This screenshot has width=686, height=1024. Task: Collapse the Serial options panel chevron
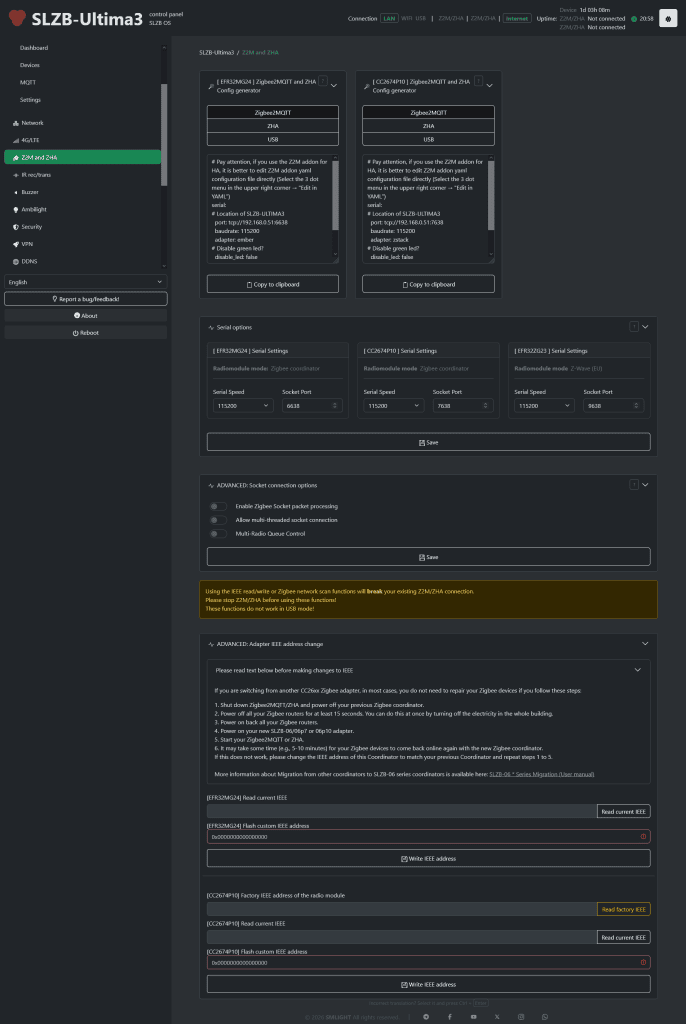tap(646, 326)
